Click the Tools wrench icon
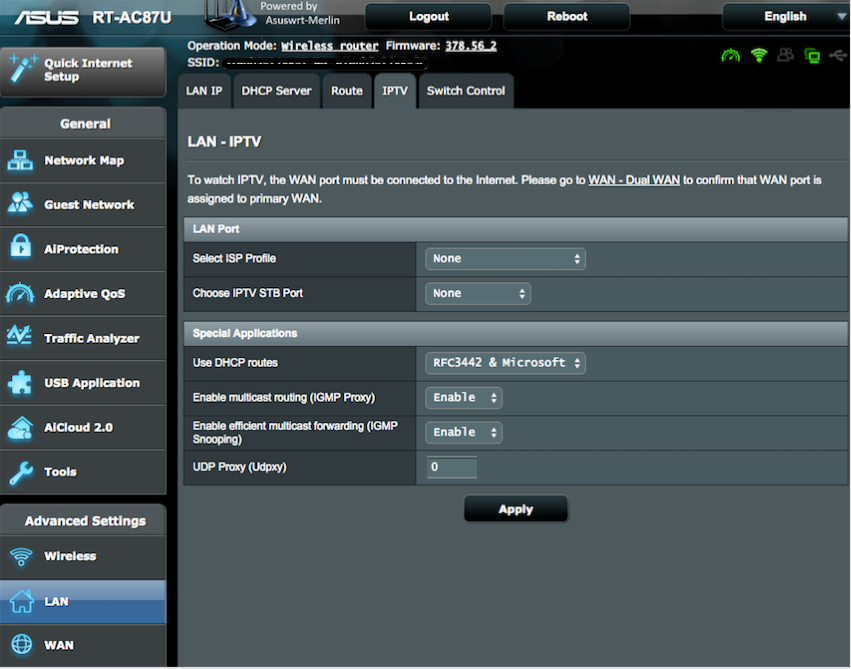This screenshot has height=669, width=851. tap(21, 473)
